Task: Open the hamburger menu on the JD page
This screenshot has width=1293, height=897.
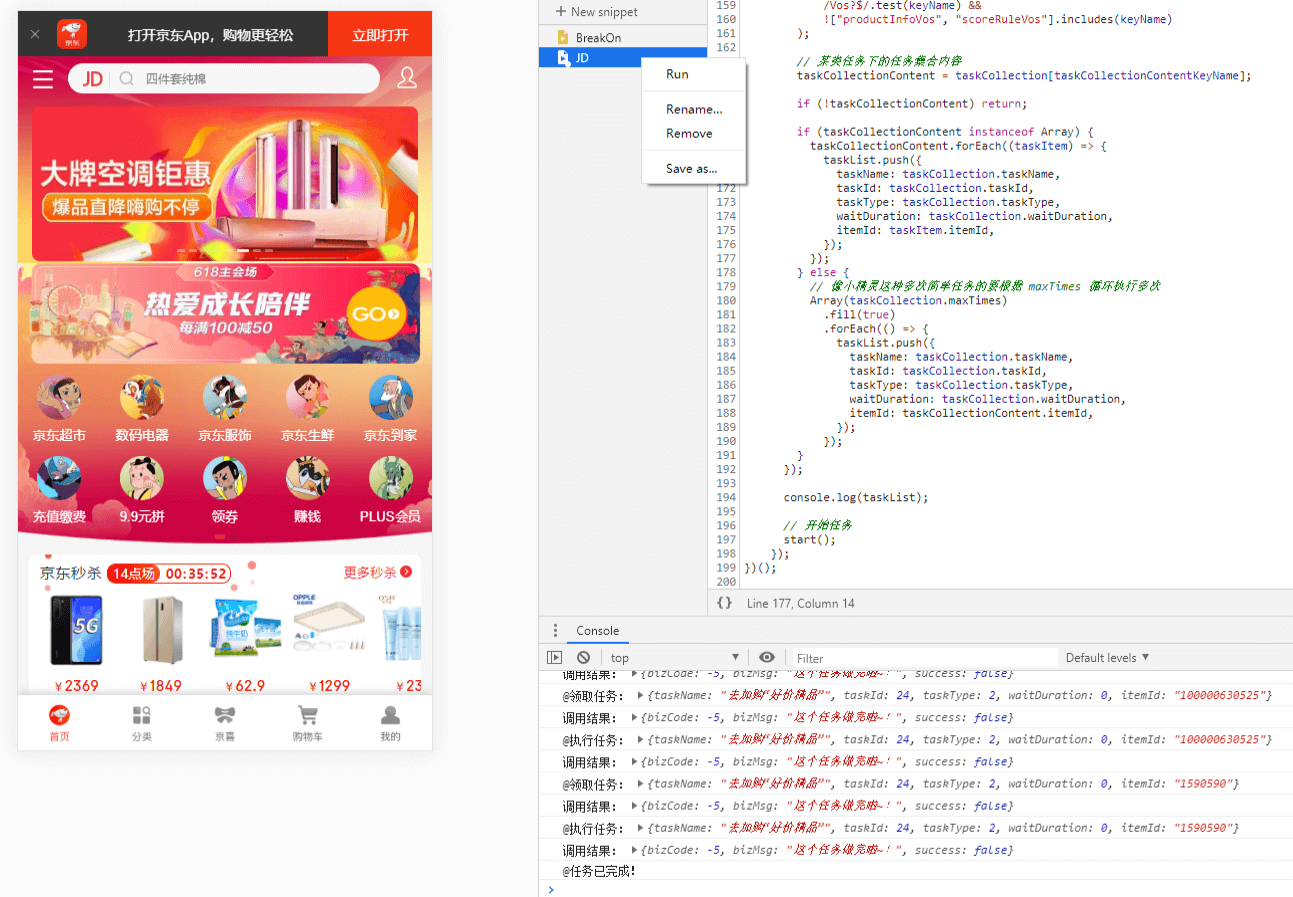Action: 43,79
